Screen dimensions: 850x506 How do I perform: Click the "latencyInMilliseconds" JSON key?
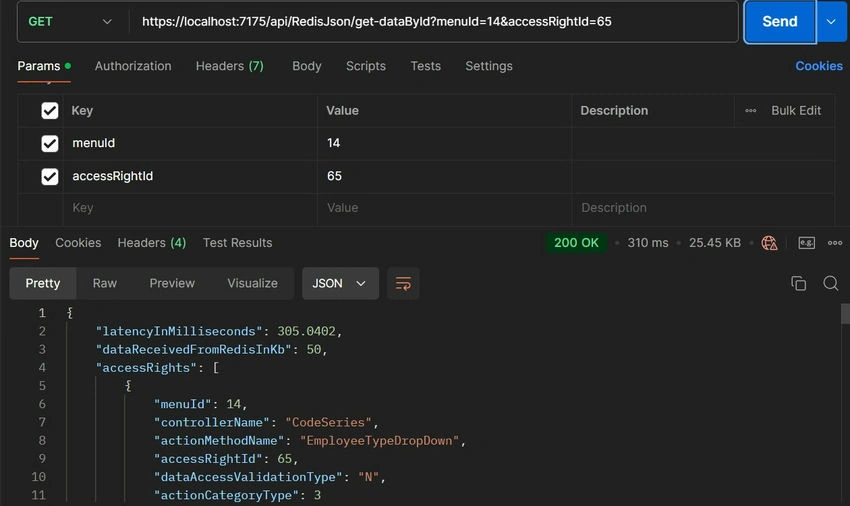point(179,331)
